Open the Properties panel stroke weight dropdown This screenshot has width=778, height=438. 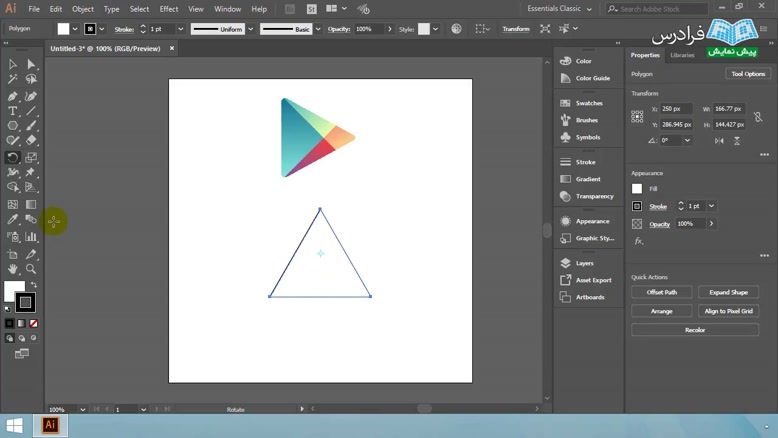(x=712, y=206)
